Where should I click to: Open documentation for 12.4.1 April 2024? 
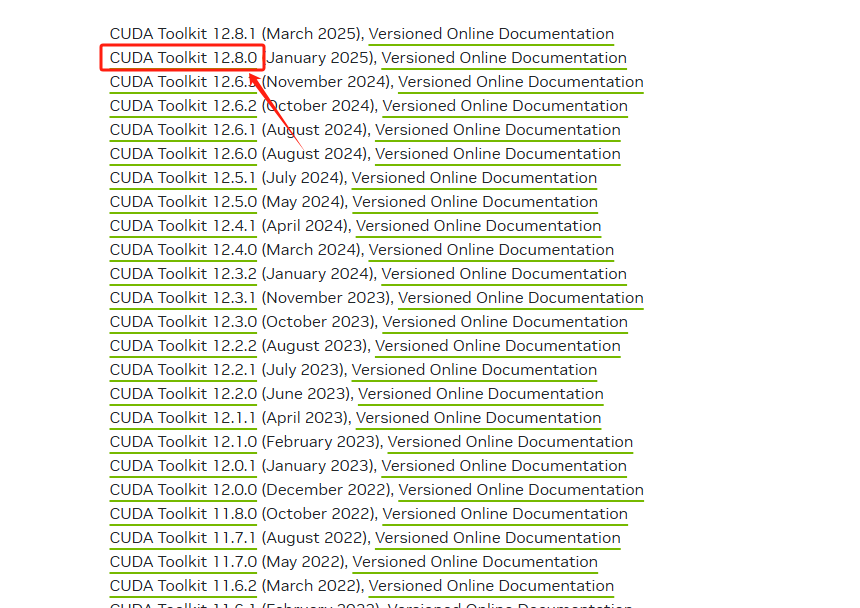click(478, 226)
